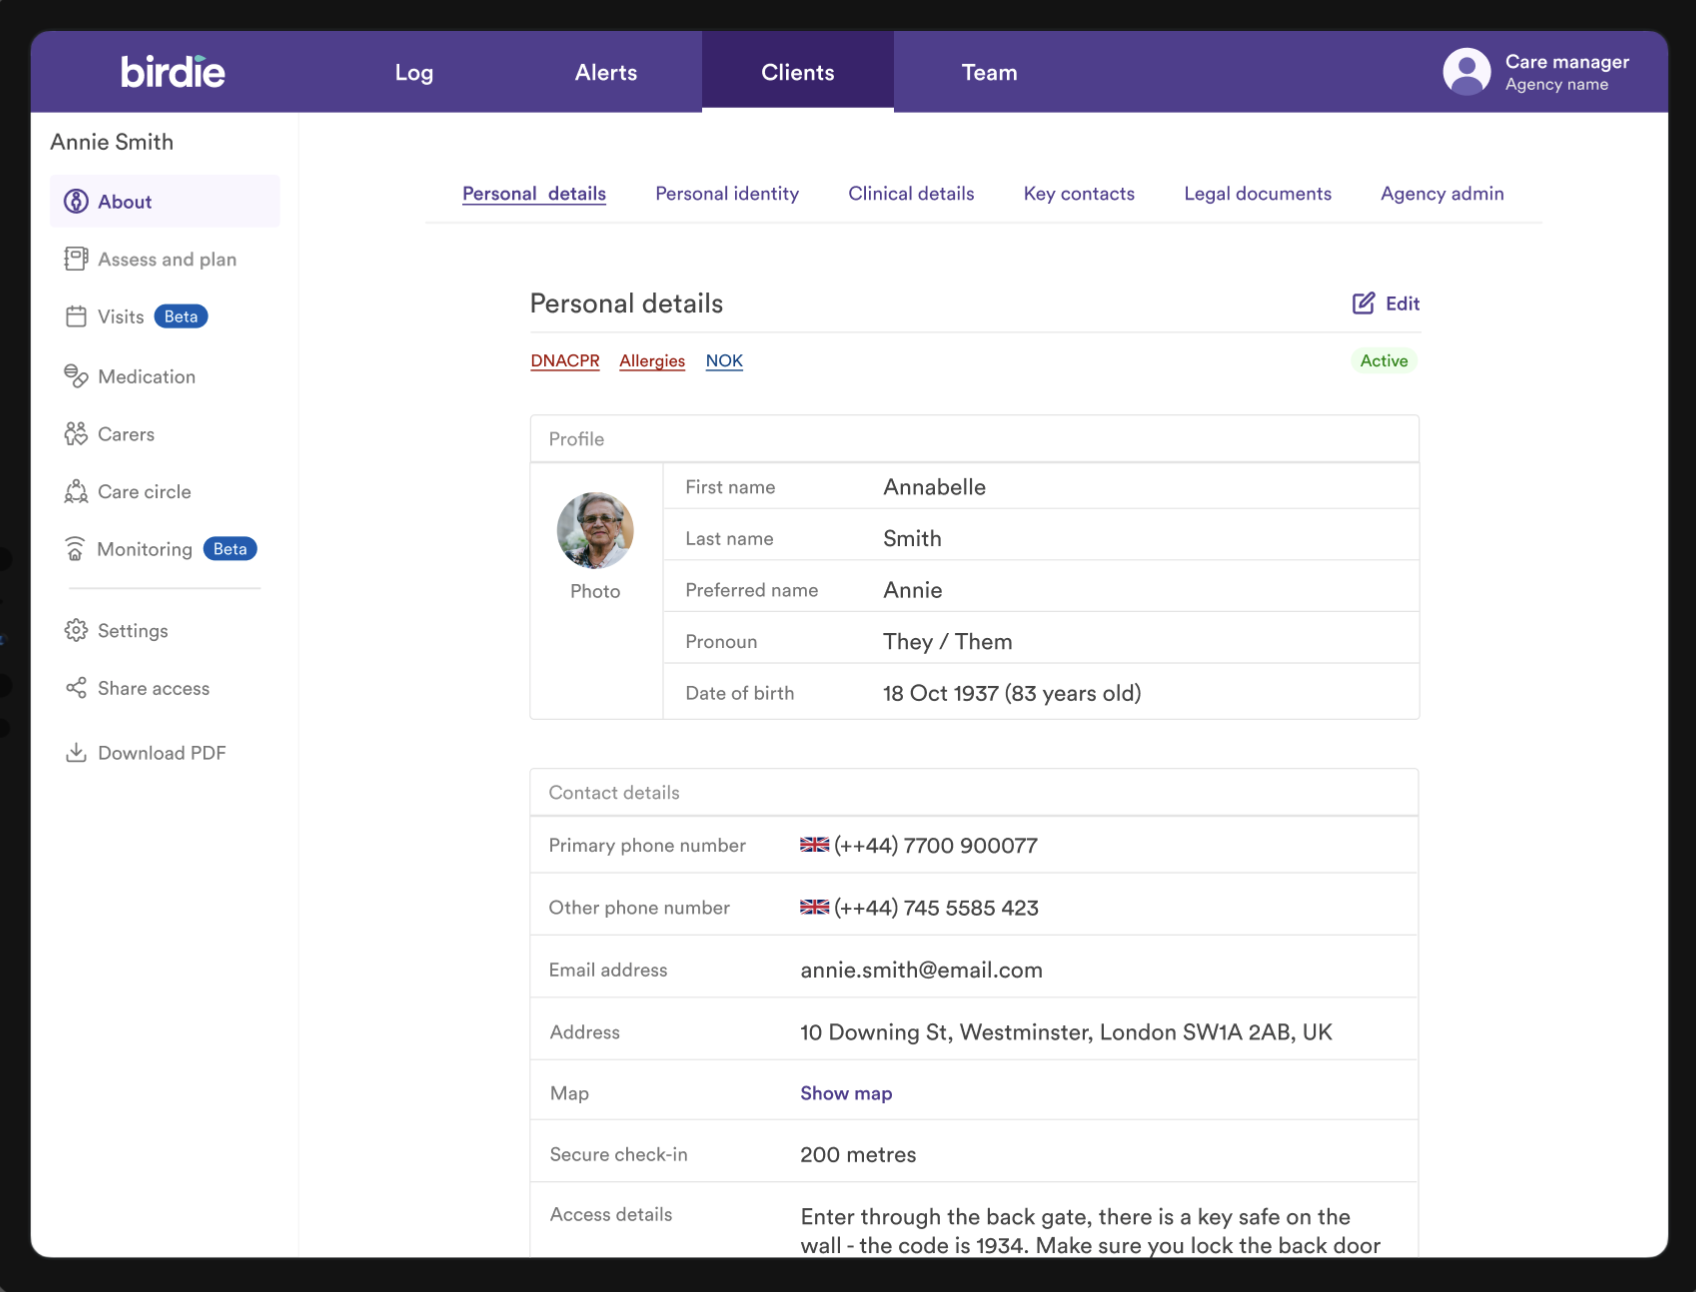Click the first name value Annabelle

[x=934, y=487]
